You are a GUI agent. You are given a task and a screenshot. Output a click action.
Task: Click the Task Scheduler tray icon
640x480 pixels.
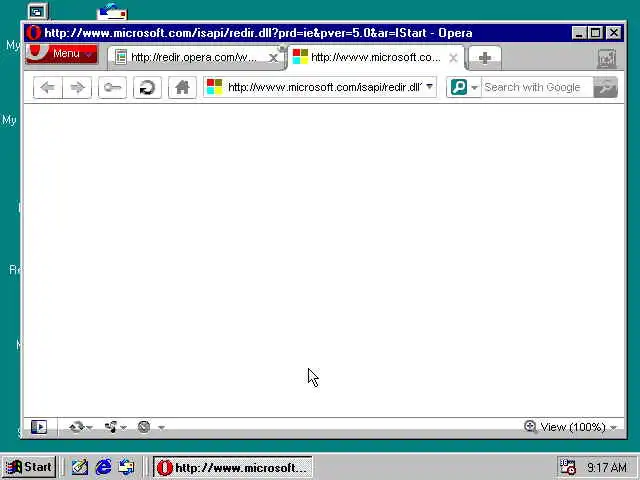[x=567, y=467]
